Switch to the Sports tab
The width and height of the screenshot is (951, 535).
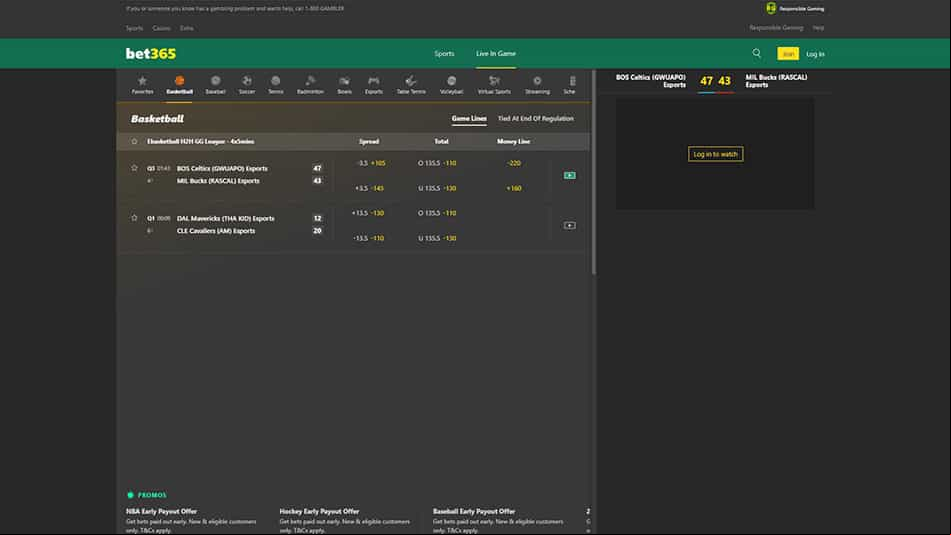(x=444, y=53)
